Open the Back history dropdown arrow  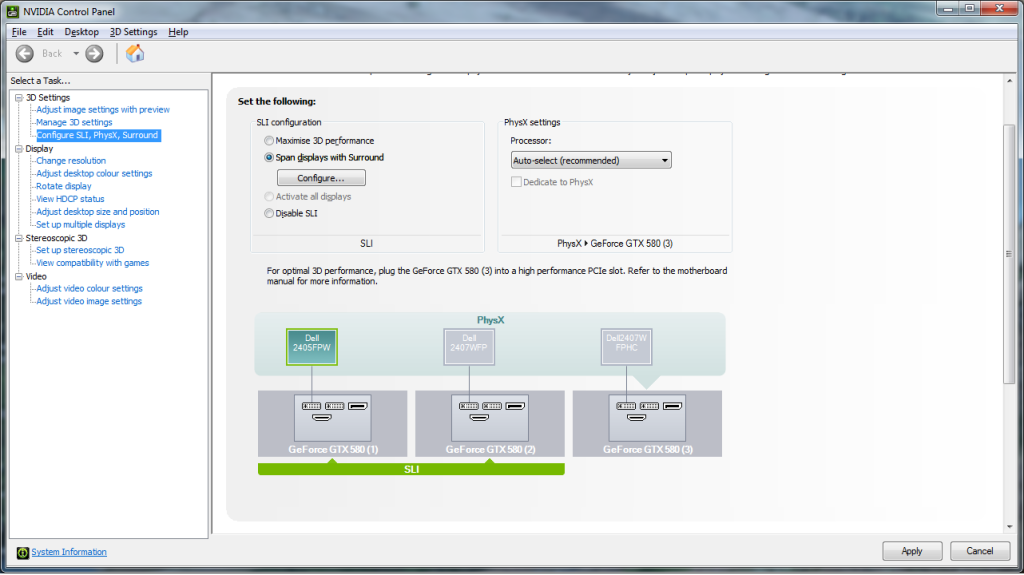pyautogui.click(x=76, y=54)
